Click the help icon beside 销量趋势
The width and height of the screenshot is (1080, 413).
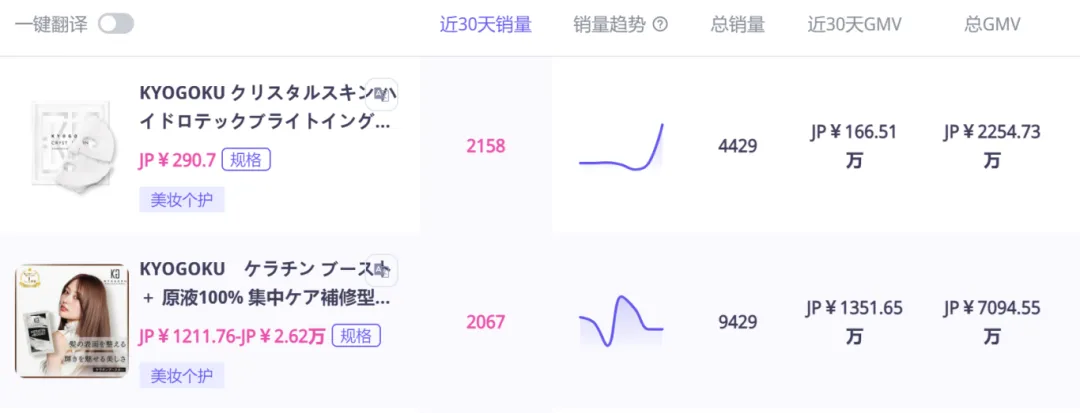click(x=660, y=25)
